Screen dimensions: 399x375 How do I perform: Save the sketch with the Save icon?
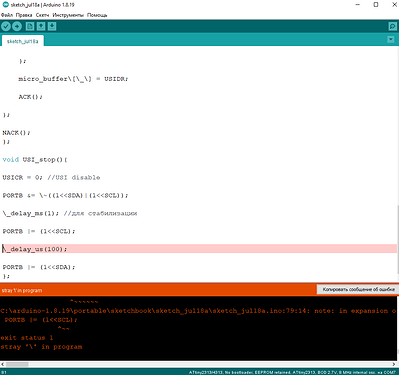click(52, 26)
